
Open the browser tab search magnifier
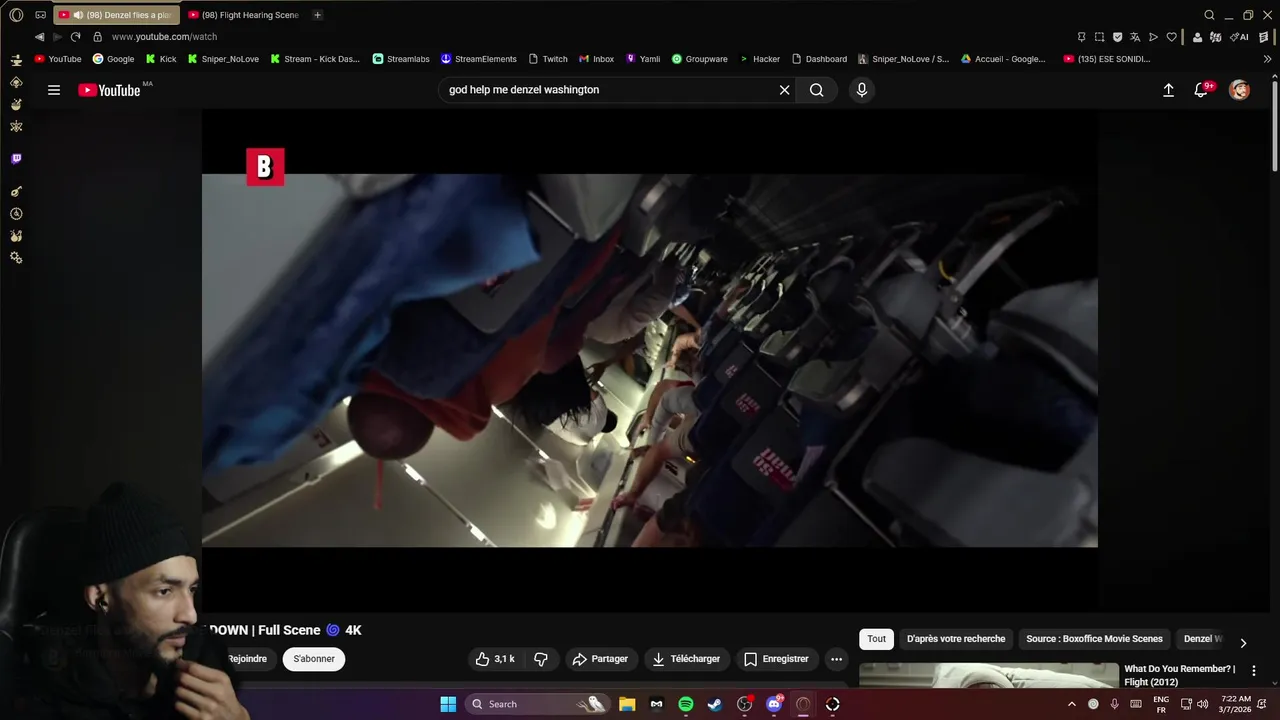coord(1209,15)
